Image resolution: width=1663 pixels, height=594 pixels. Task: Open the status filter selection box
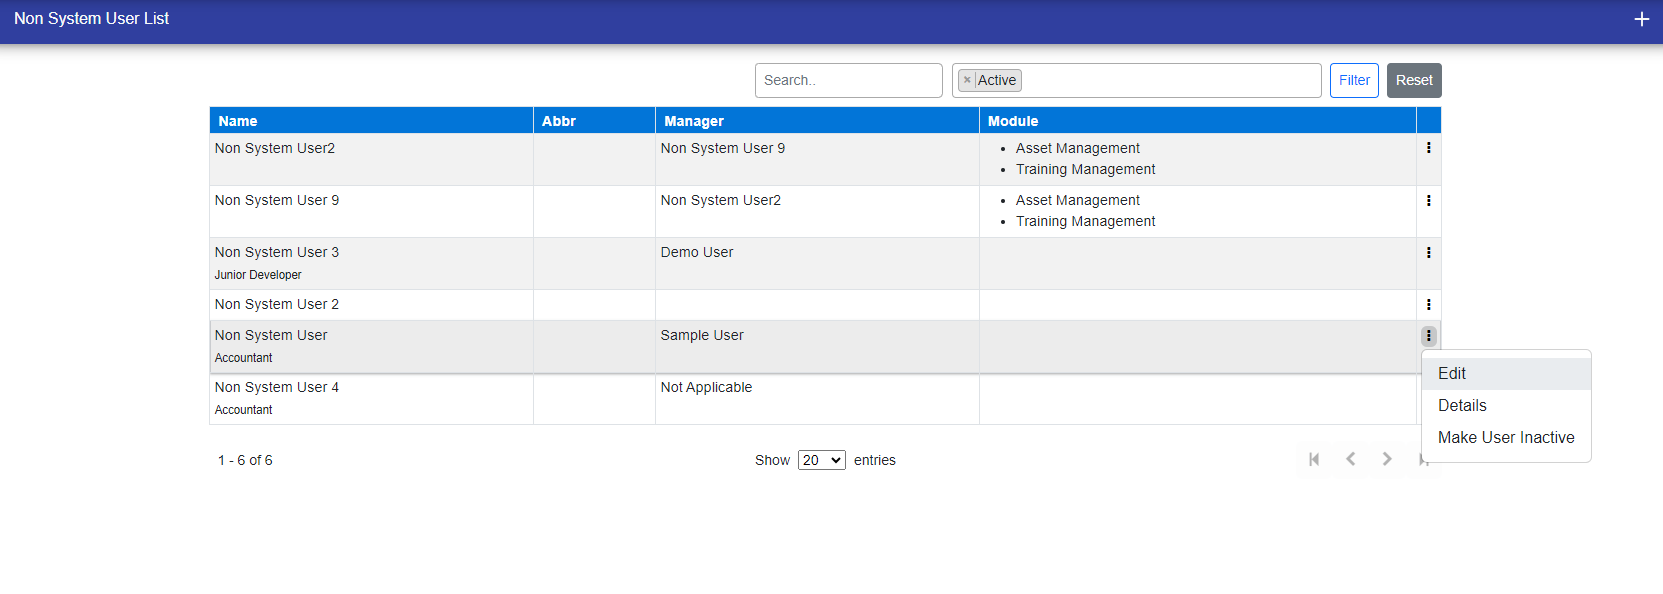pos(1168,80)
